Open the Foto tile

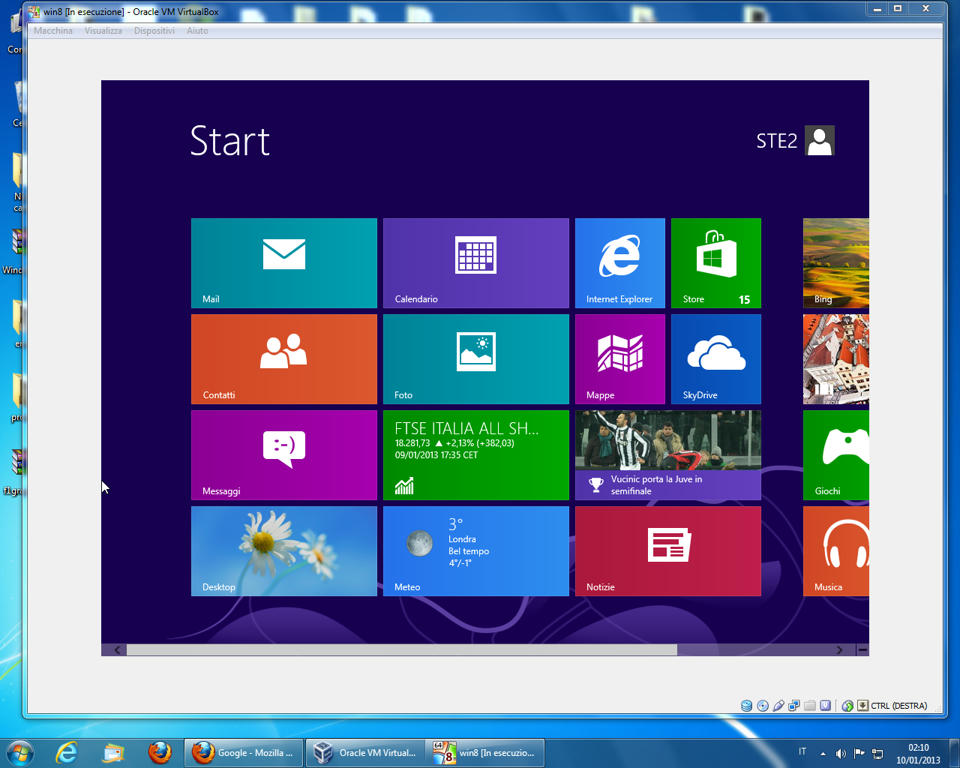pos(476,359)
